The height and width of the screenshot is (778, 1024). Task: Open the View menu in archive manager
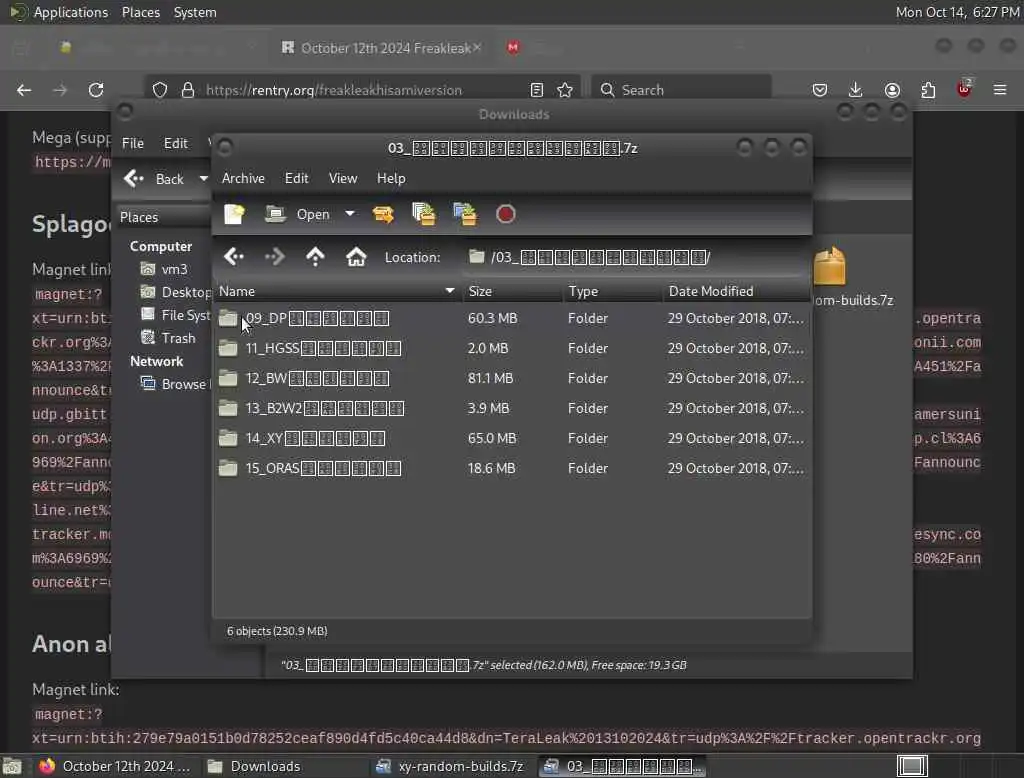pyautogui.click(x=343, y=178)
